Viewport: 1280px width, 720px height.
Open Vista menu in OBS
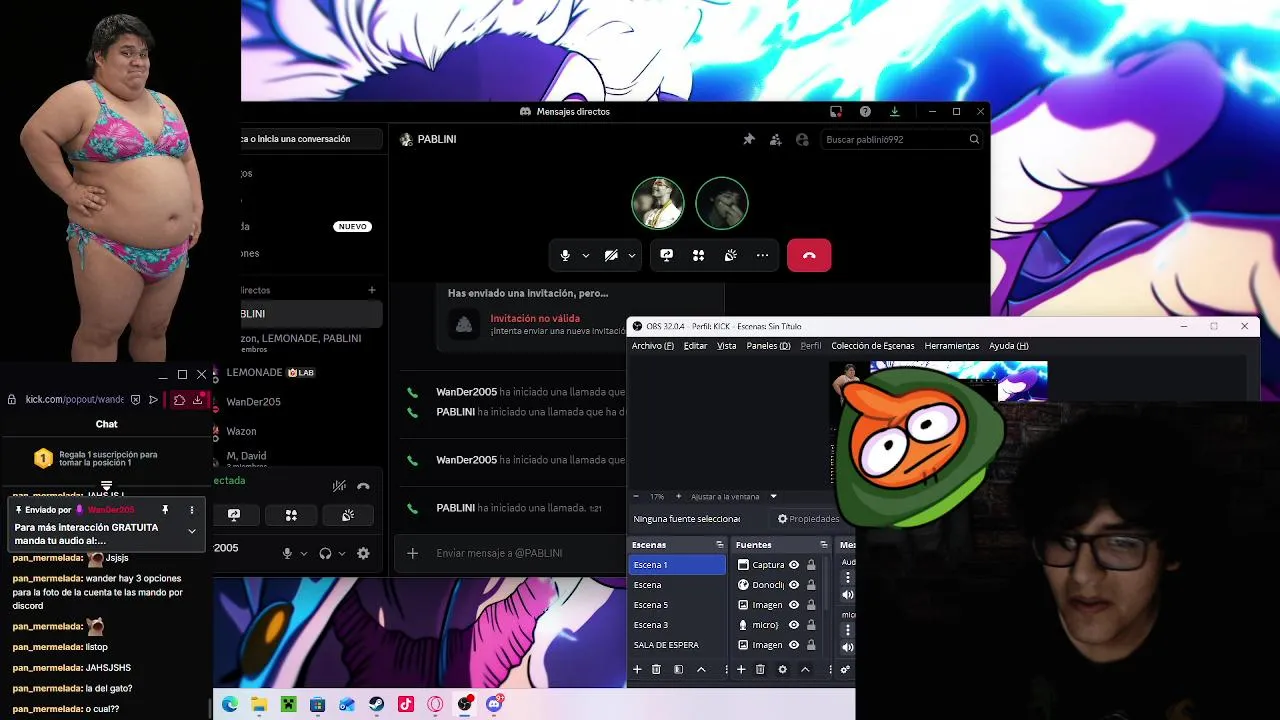(727, 346)
